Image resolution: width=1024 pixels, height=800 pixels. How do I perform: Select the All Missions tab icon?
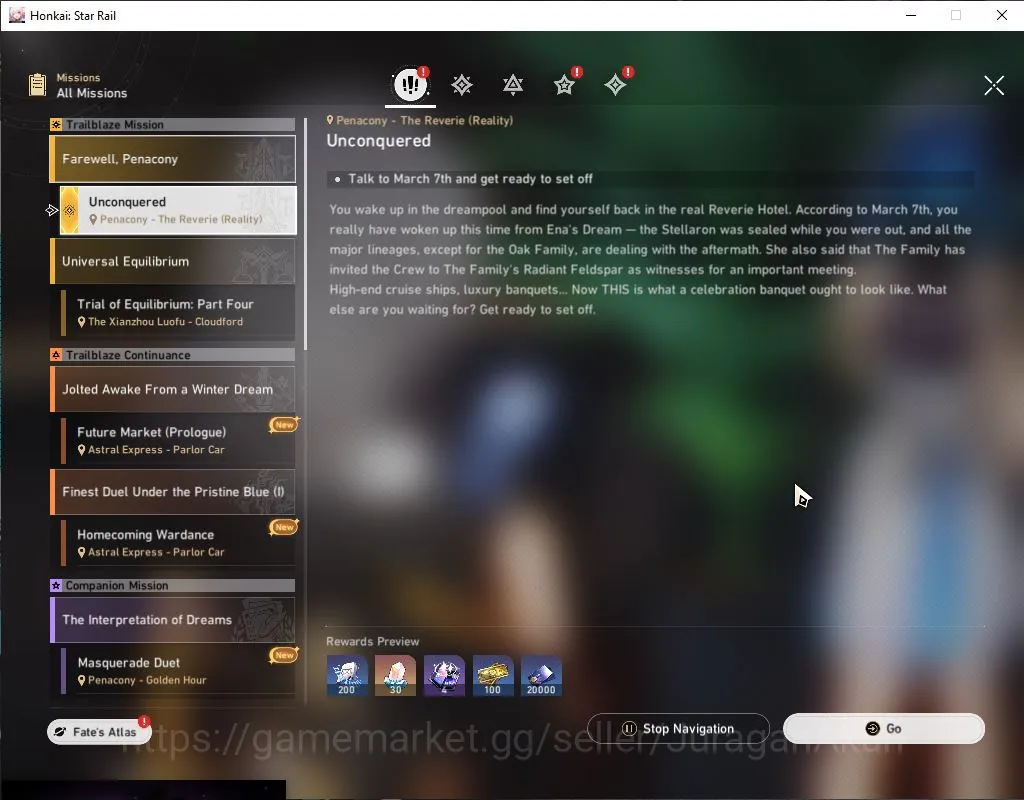410,84
